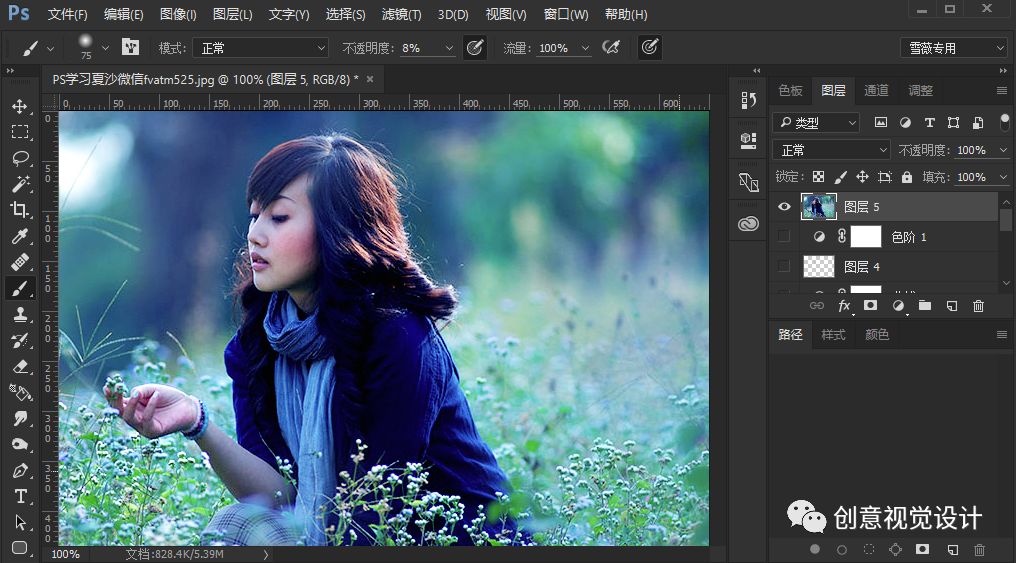Select the Eyedropper tool
Image resolution: width=1016 pixels, height=563 pixels.
click(x=19, y=236)
